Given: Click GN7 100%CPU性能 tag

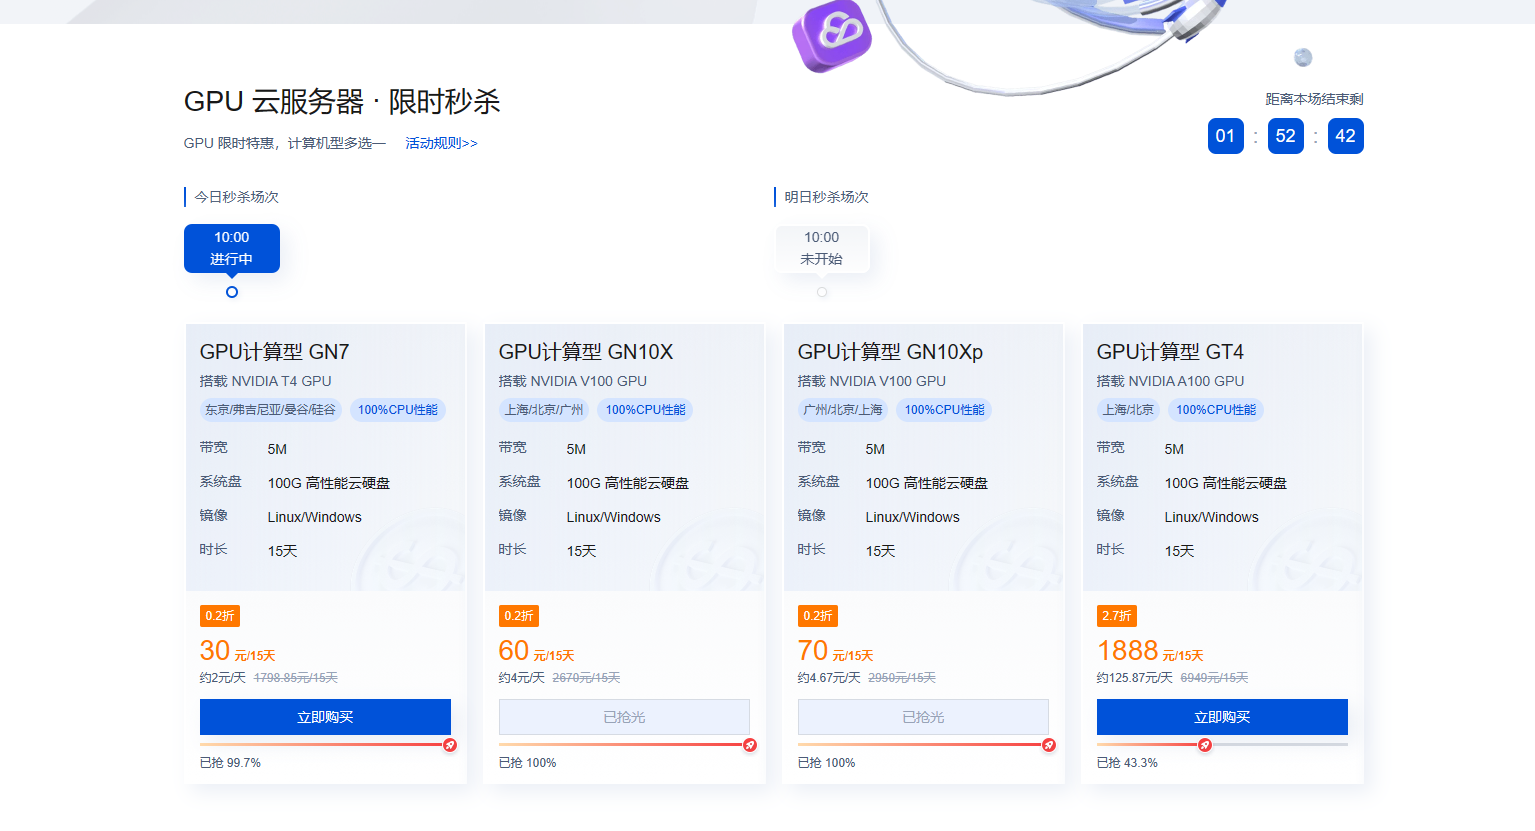Looking at the screenshot, I should (x=398, y=410).
